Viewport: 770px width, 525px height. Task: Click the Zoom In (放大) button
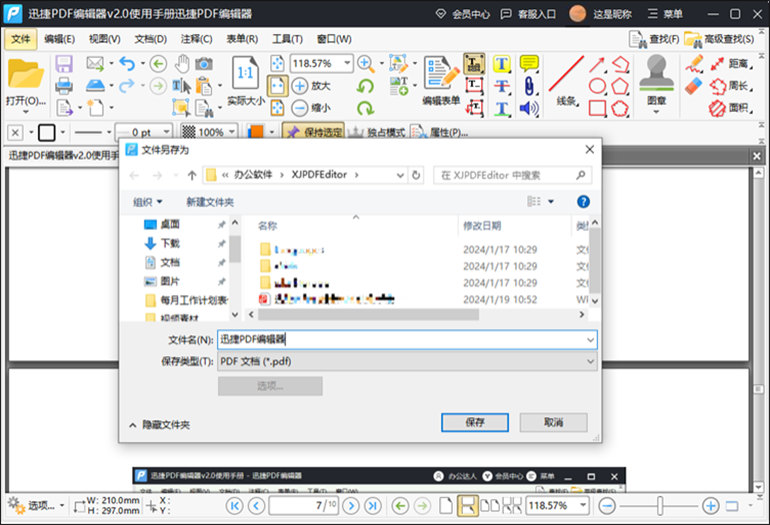310,86
